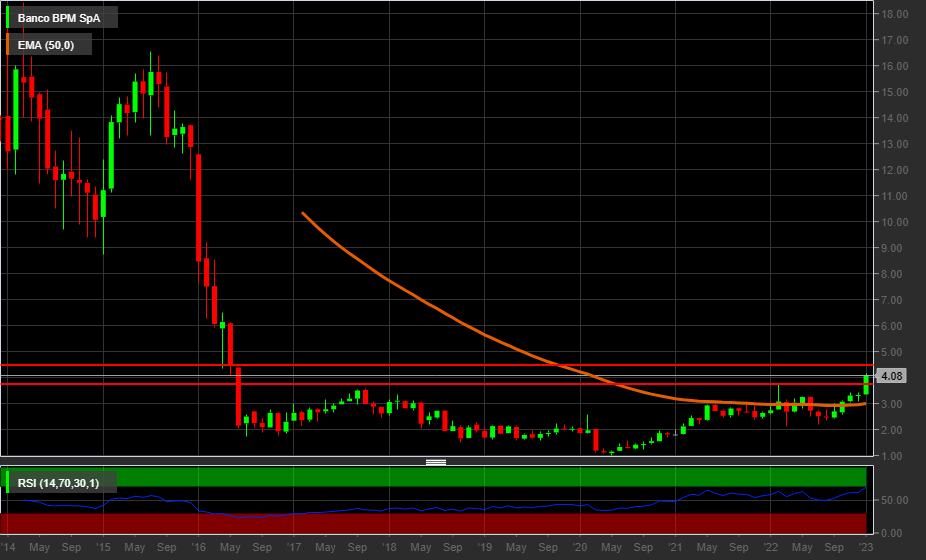Click the '22 year label on time axis
The image size is (926, 560).
770,547
